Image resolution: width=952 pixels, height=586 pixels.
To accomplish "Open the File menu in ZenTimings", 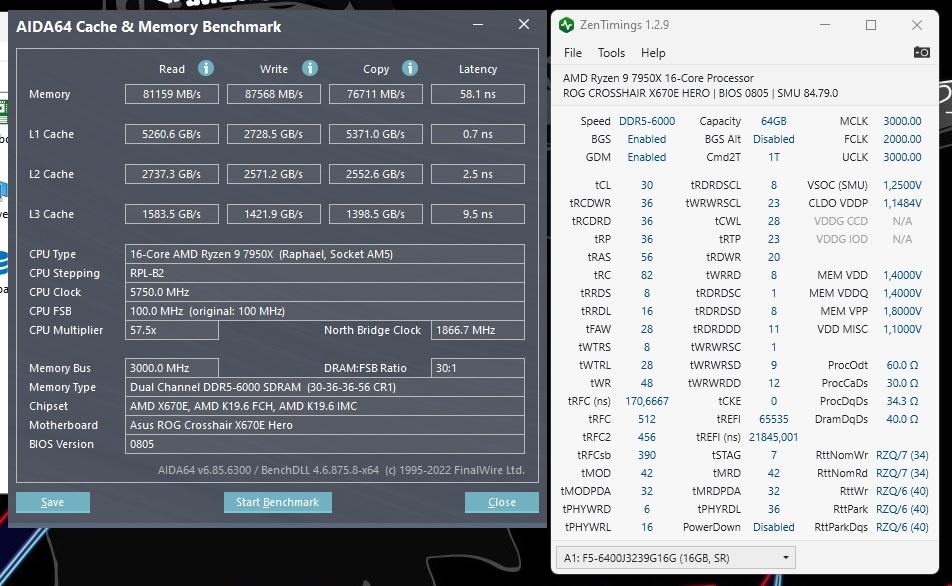I will 573,53.
